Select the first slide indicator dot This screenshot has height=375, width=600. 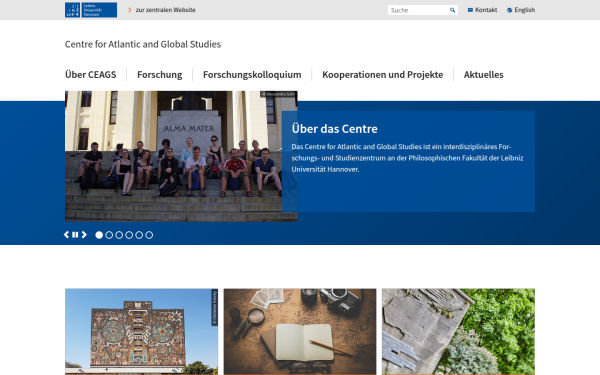pyautogui.click(x=99, y=235)
